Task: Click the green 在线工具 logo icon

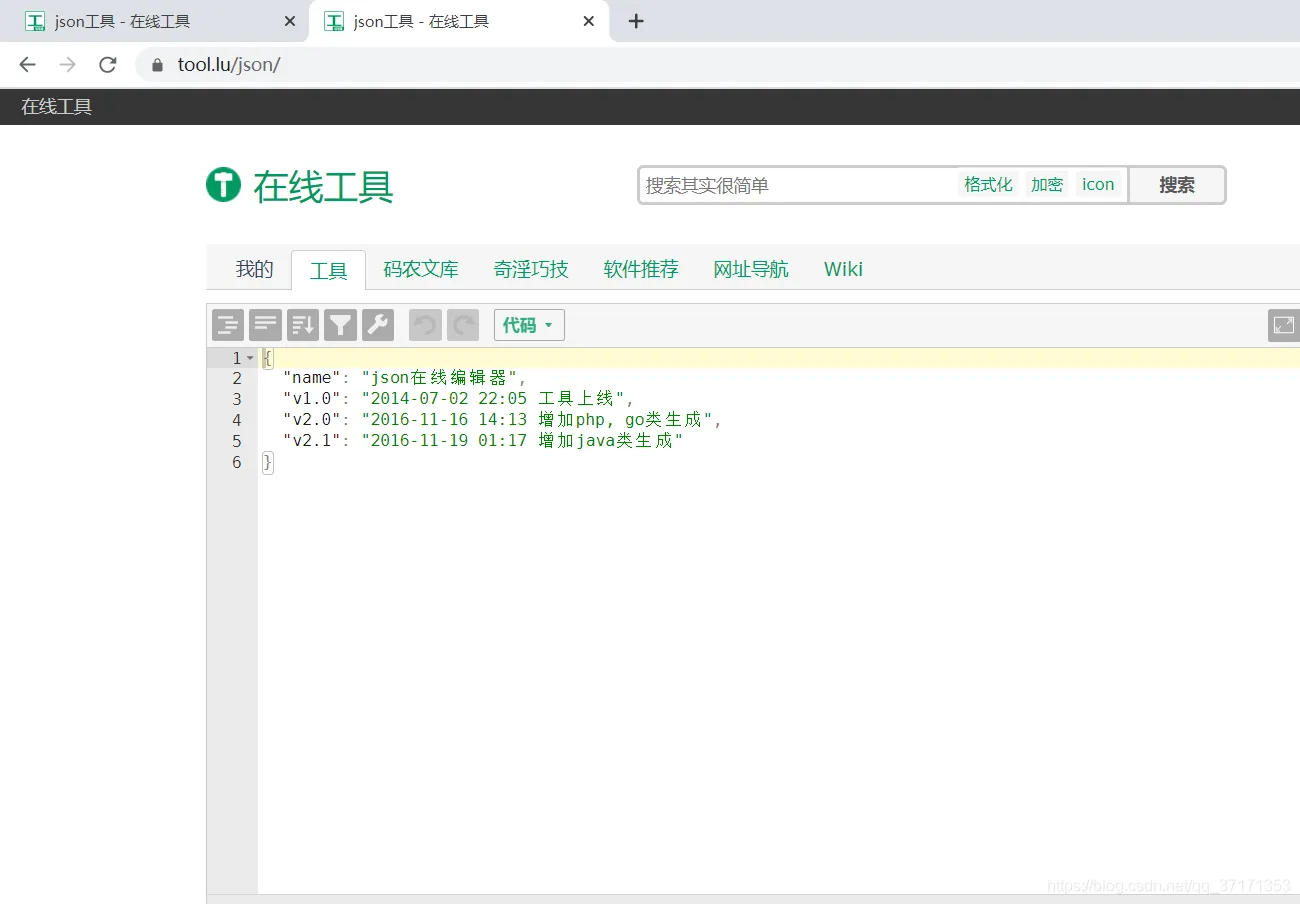Action: (x=223, y=185)
